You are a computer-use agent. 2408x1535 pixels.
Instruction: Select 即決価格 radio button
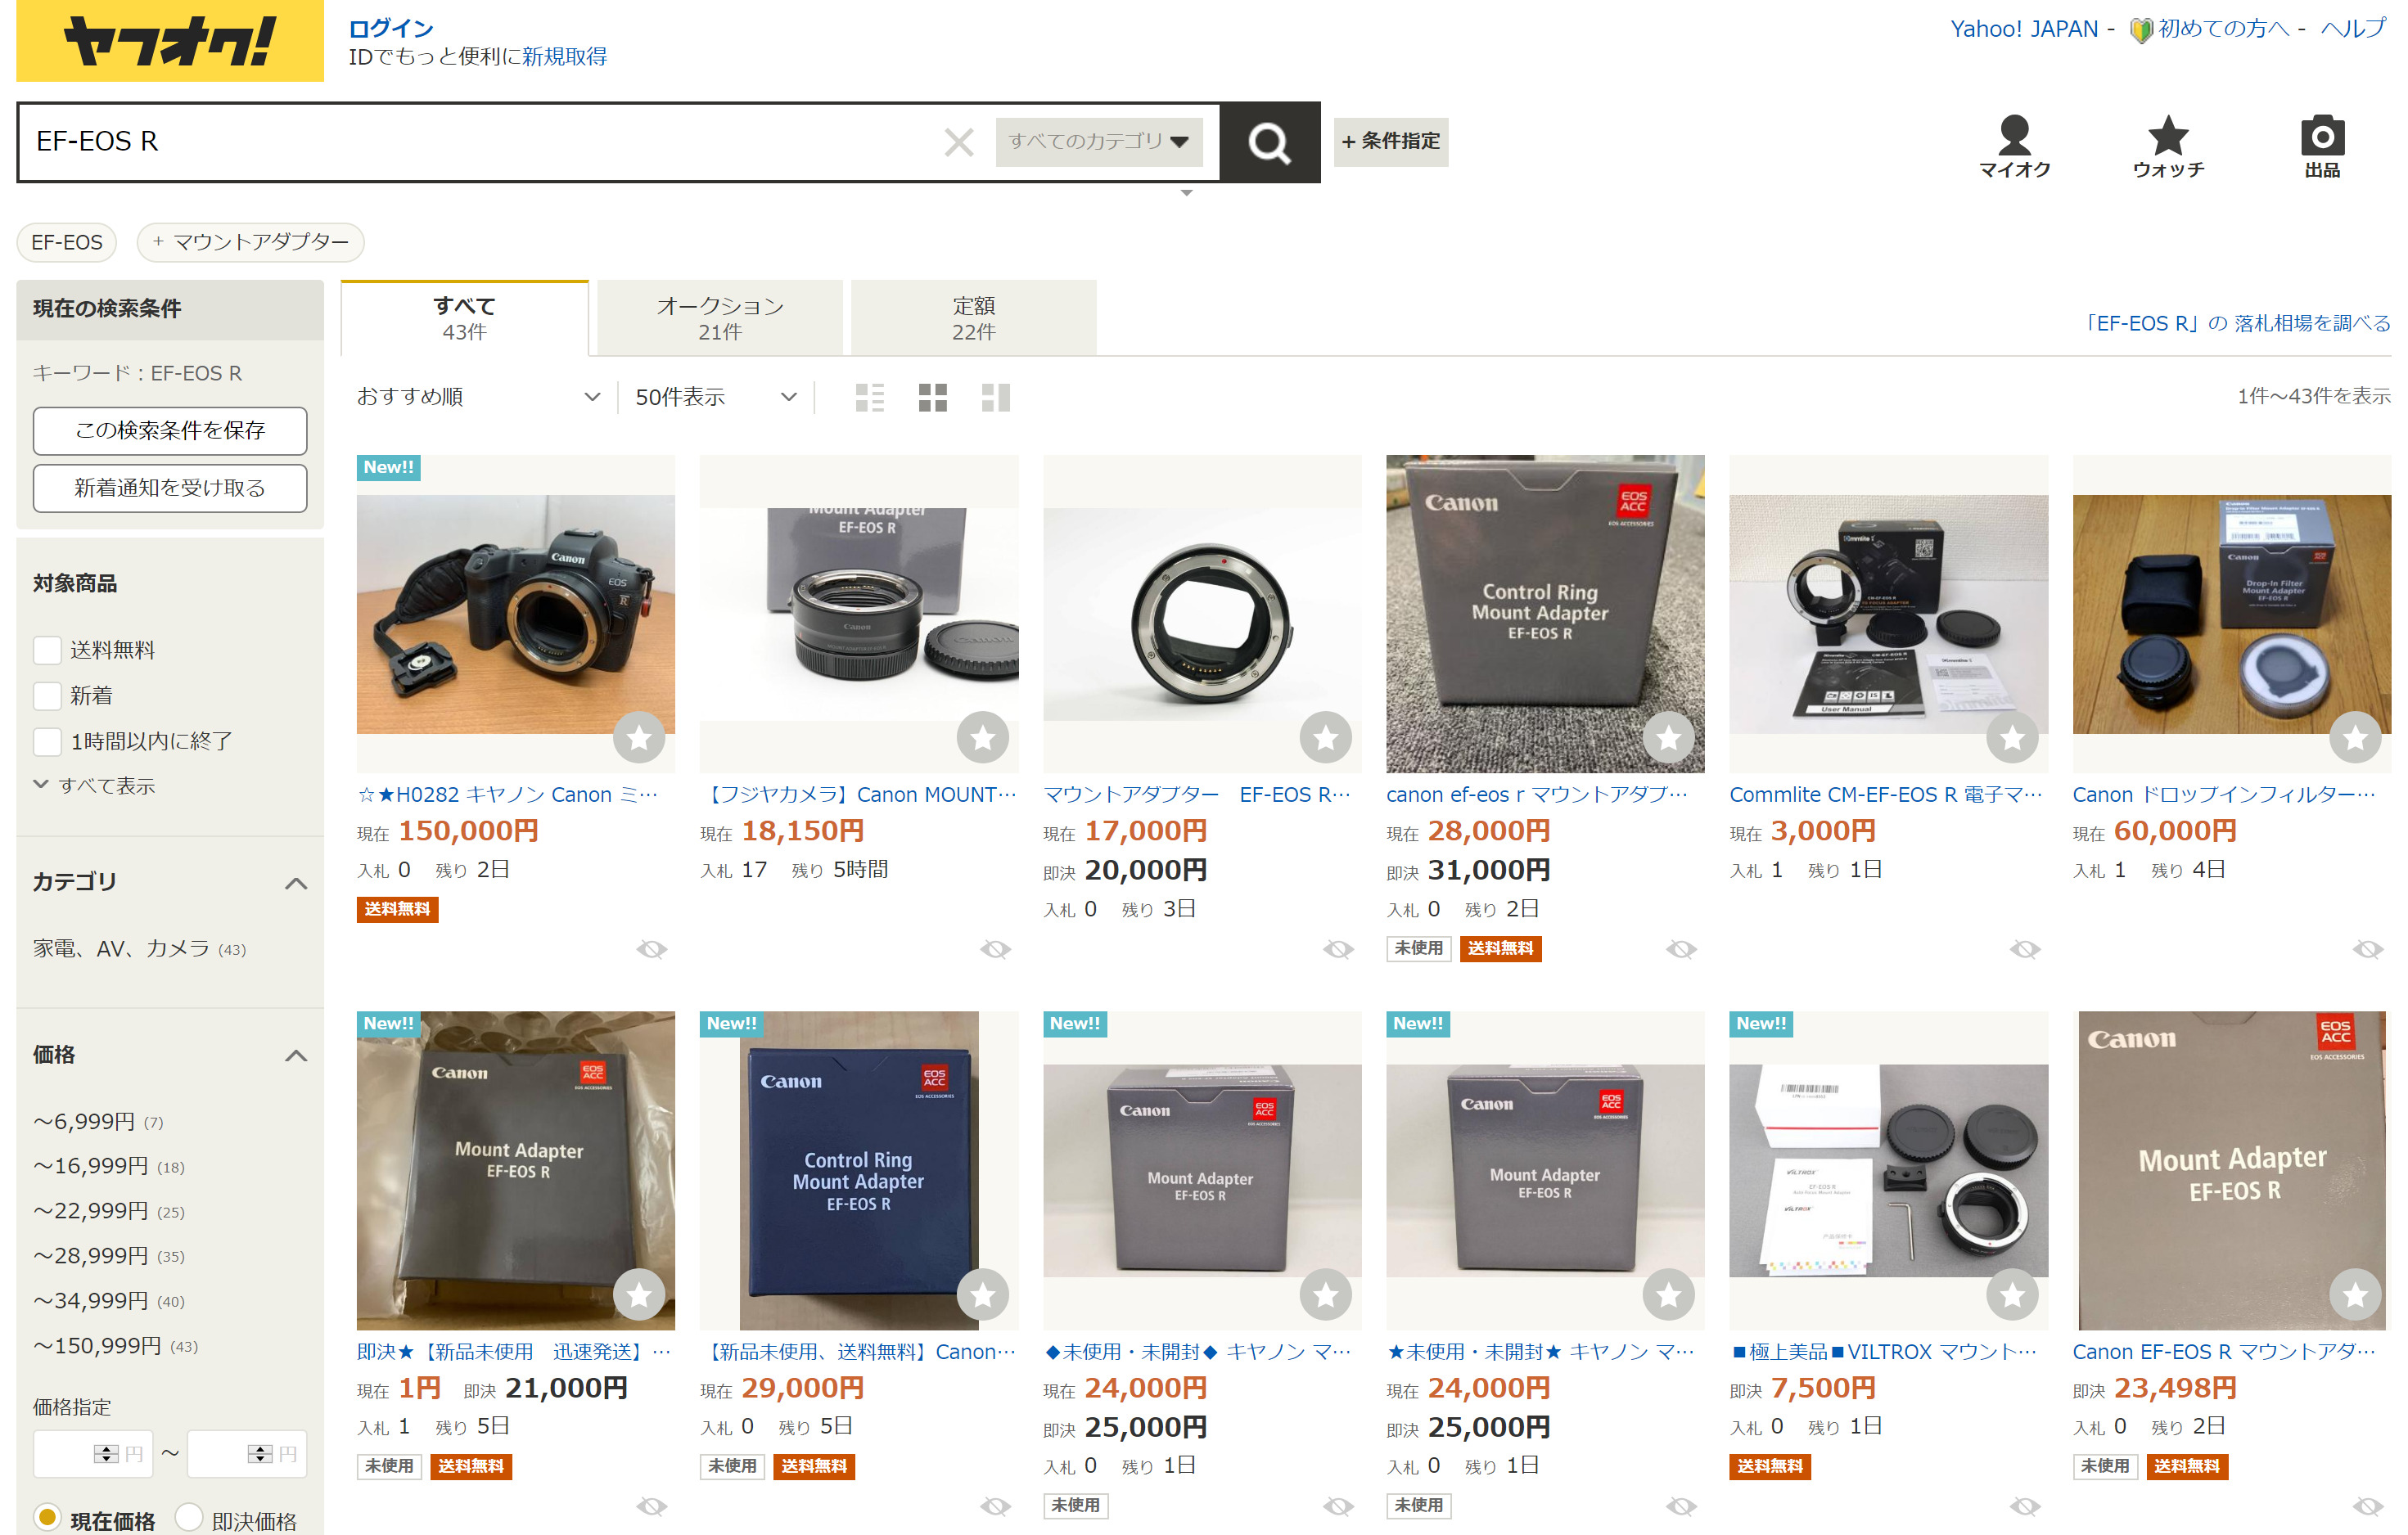click(189, 1518)
